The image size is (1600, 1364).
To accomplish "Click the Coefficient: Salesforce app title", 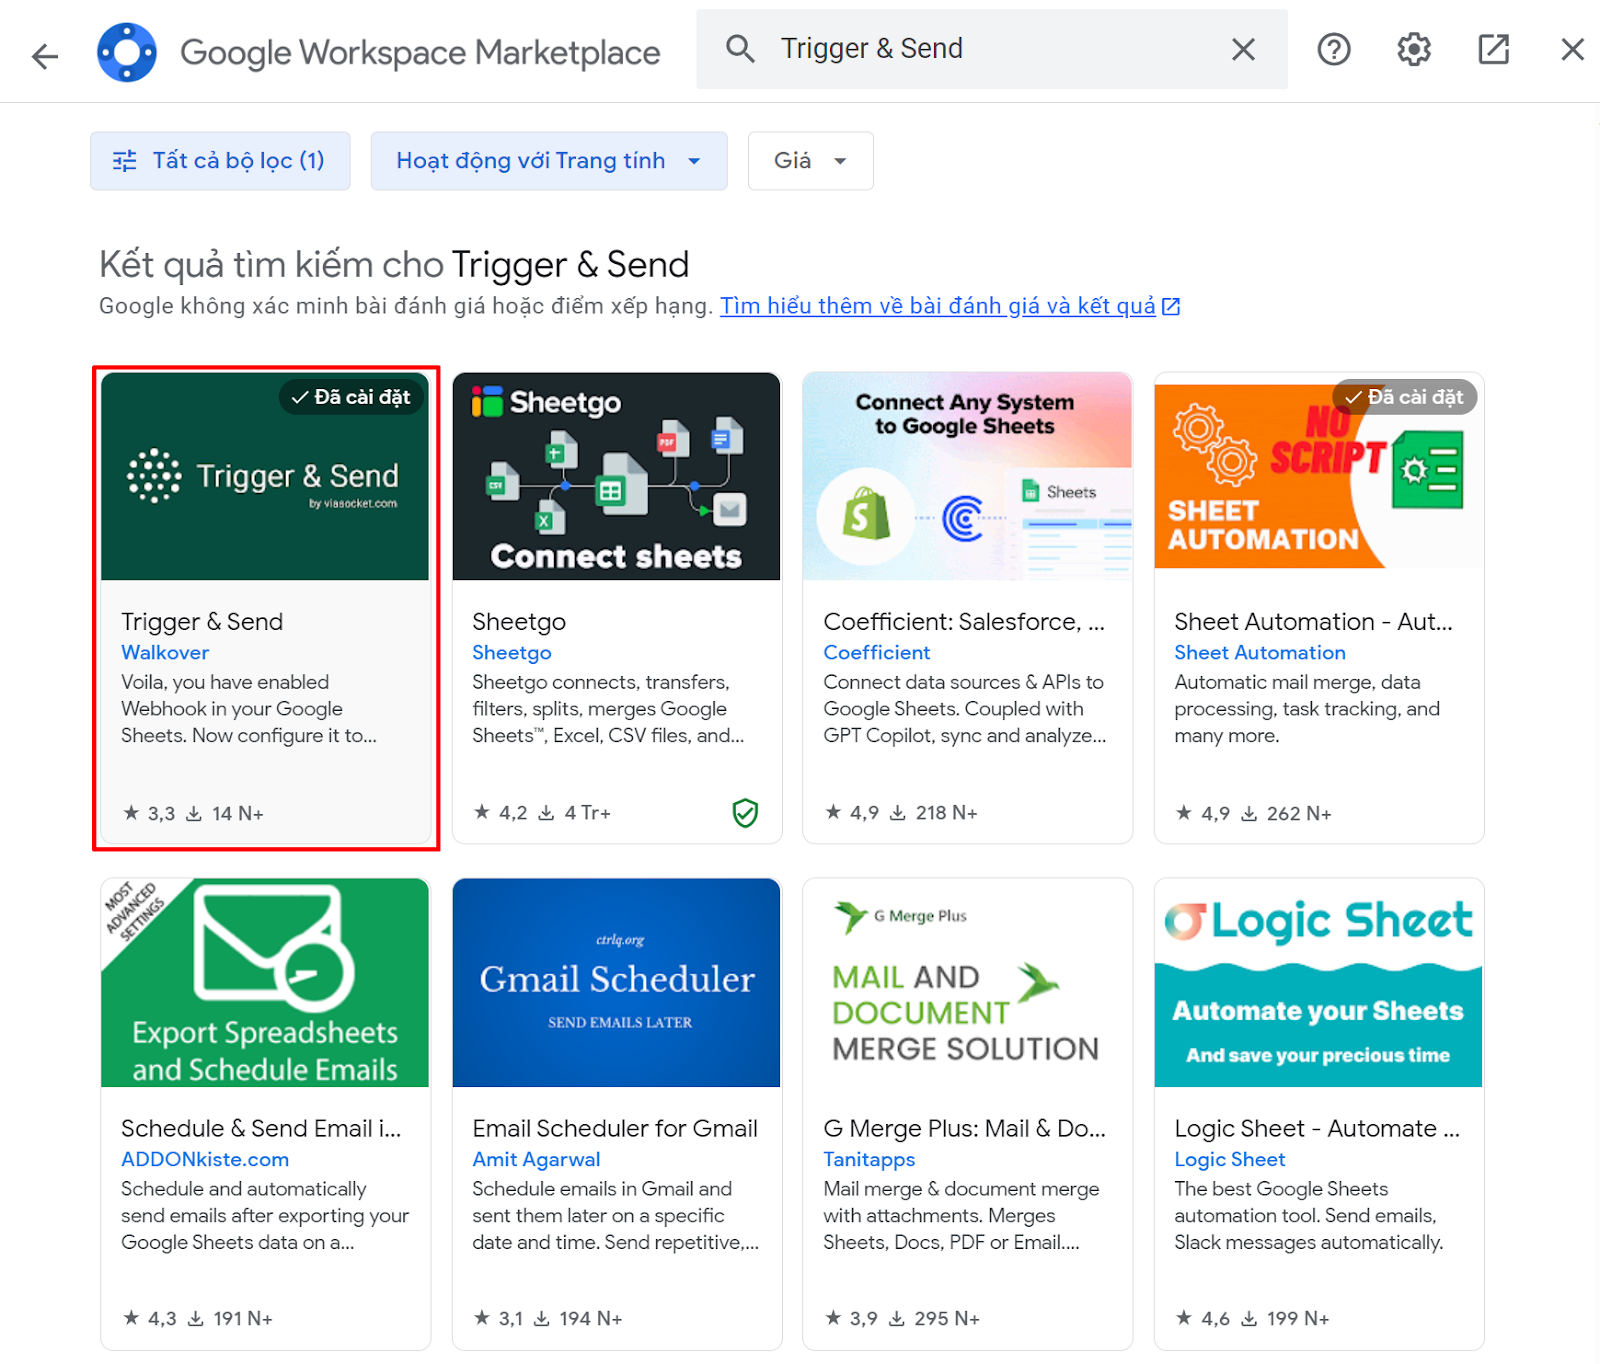I will 964,622.
